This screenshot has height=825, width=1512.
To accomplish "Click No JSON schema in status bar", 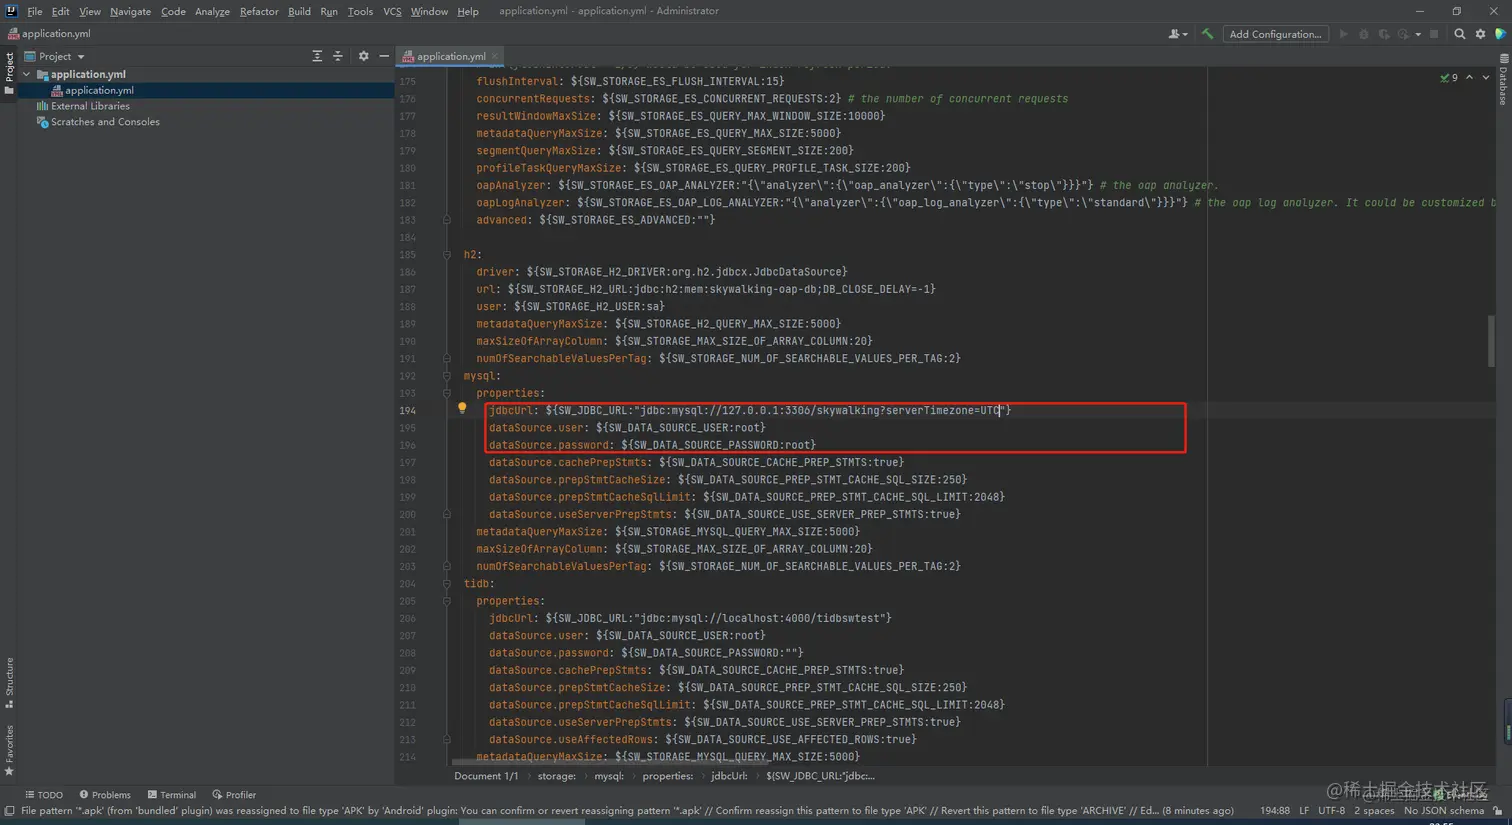I will point(1444,811).
